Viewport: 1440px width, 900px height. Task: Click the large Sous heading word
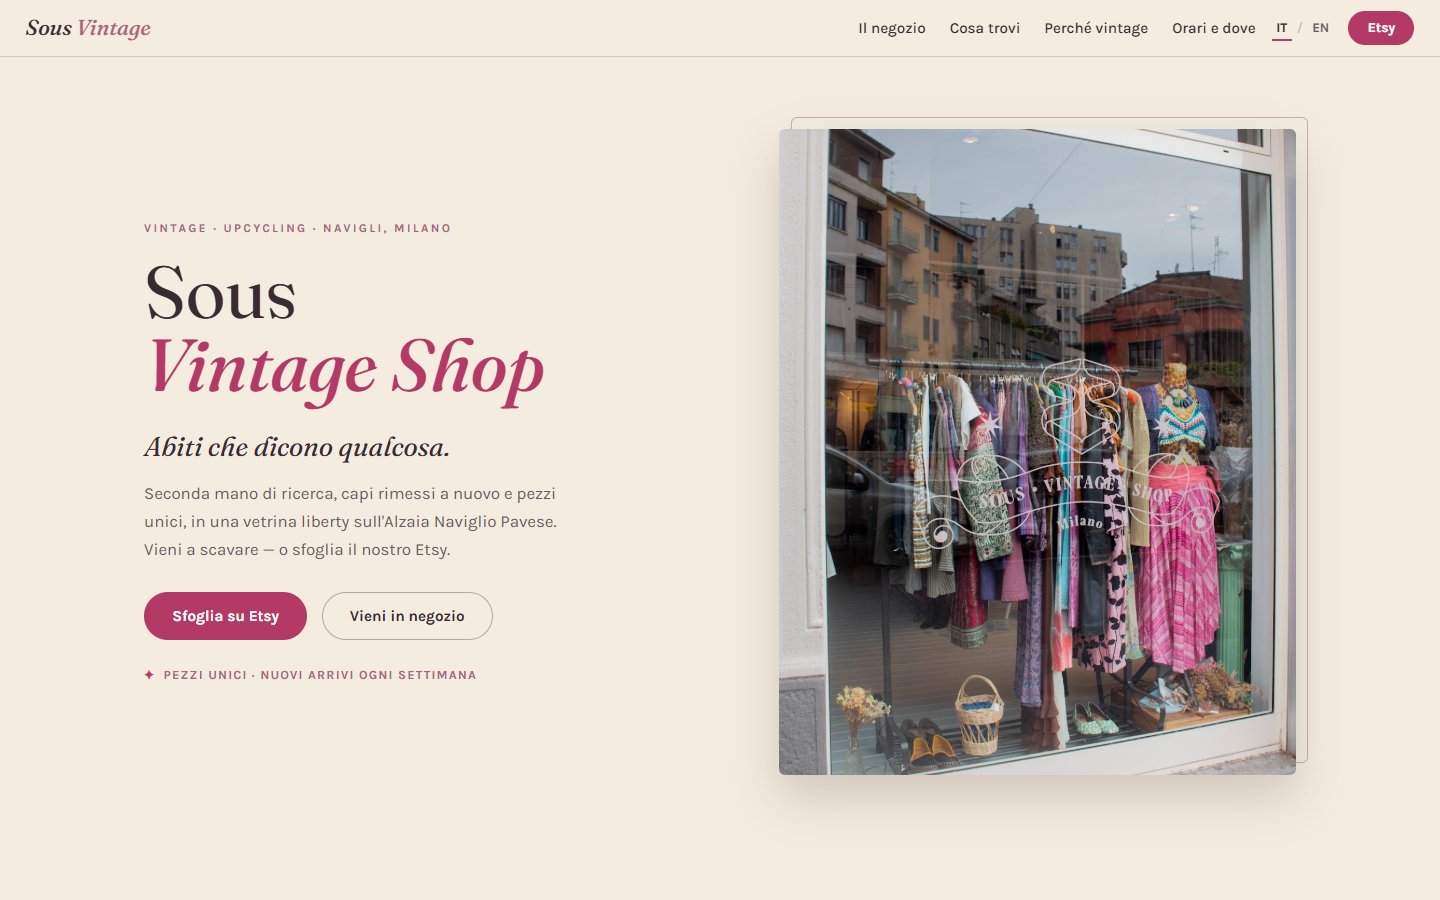pyautogui.click(x=220, y=294)
